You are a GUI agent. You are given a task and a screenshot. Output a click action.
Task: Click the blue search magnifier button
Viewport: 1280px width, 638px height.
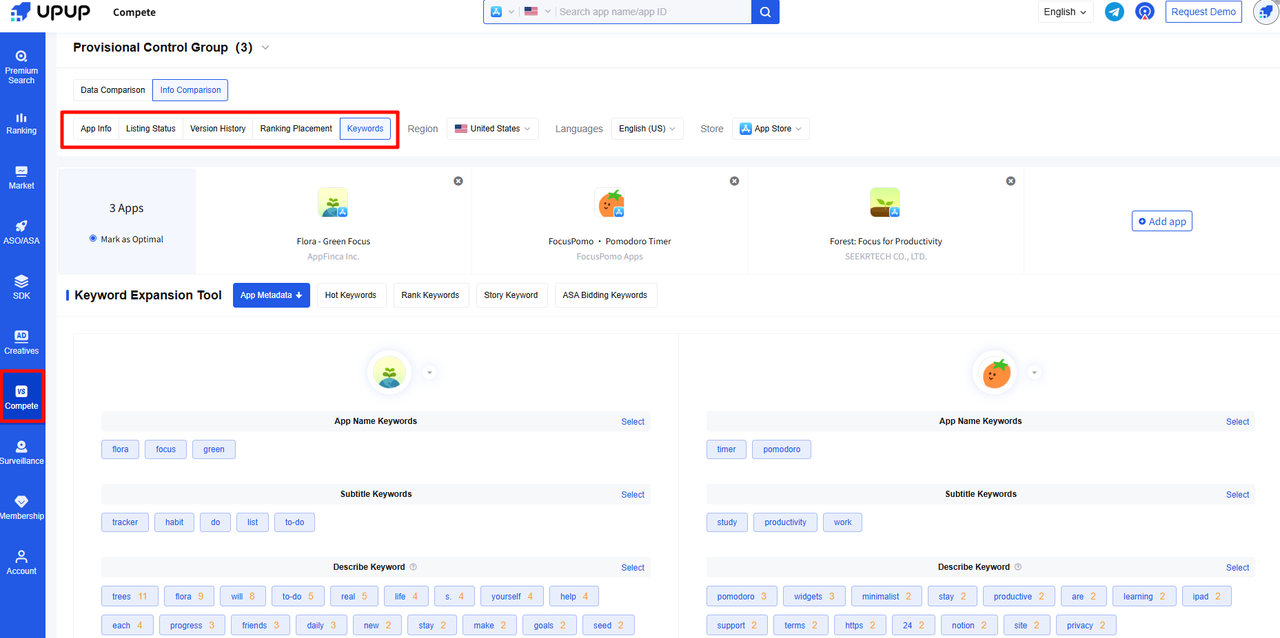point(765,12)
